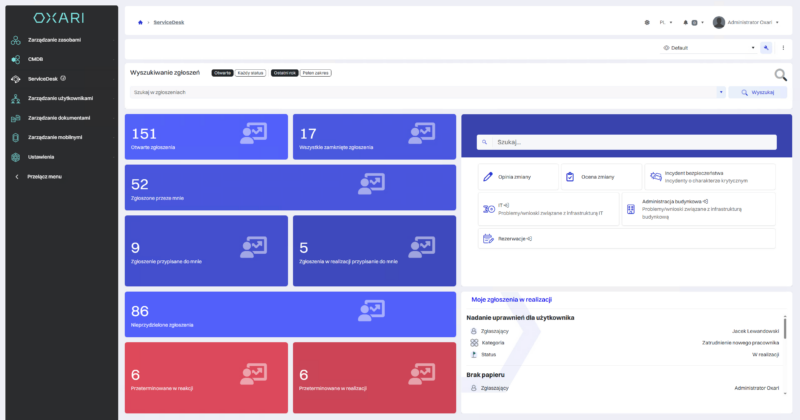Select the Pełen zakres filter chip
Screen dimensions: 800x420
tap(316, 73)
